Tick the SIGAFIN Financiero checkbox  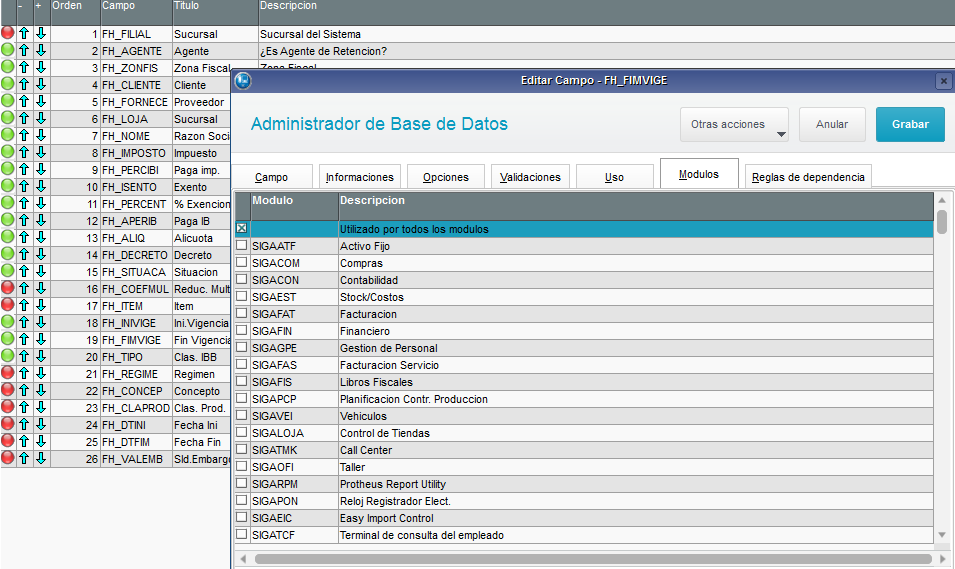pos(242,331)
